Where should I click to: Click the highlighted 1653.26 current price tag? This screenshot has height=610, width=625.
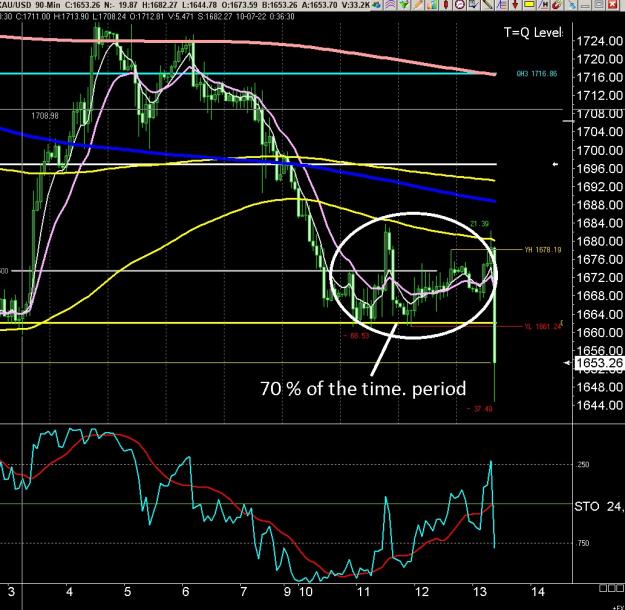point(599,363)
